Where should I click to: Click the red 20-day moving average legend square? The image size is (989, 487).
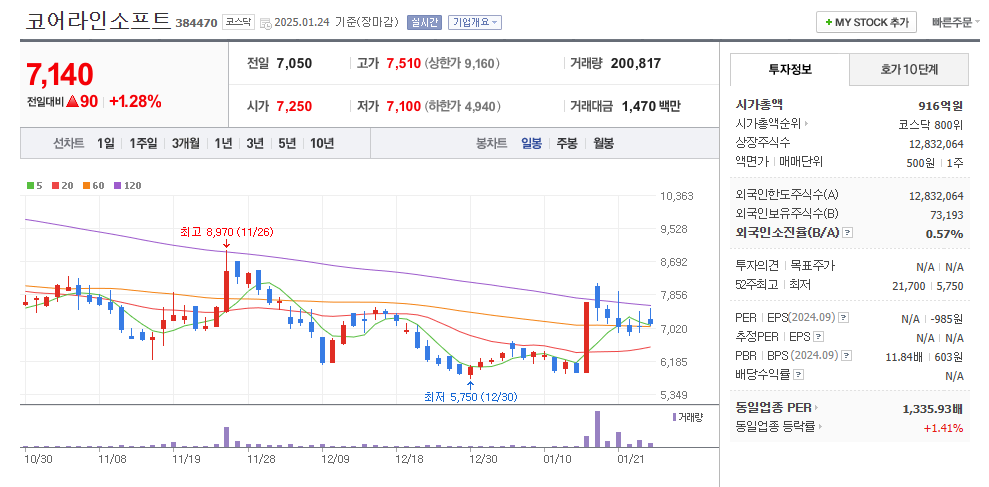[55, 185]
